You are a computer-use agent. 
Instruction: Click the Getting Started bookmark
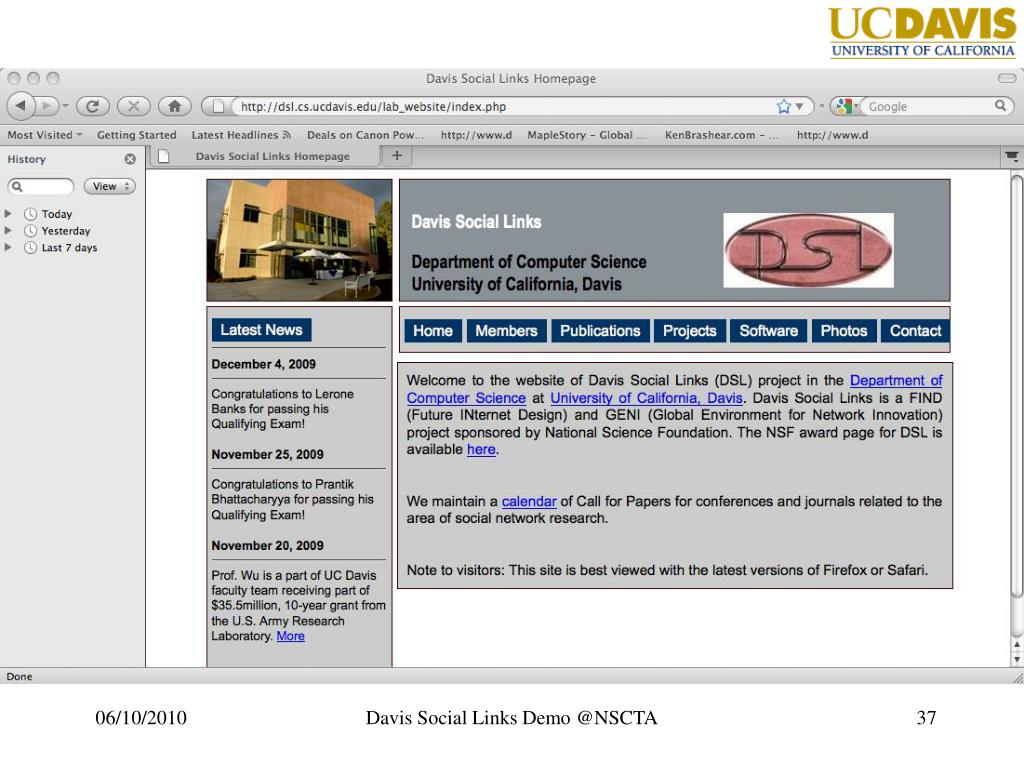coord(136,135)
